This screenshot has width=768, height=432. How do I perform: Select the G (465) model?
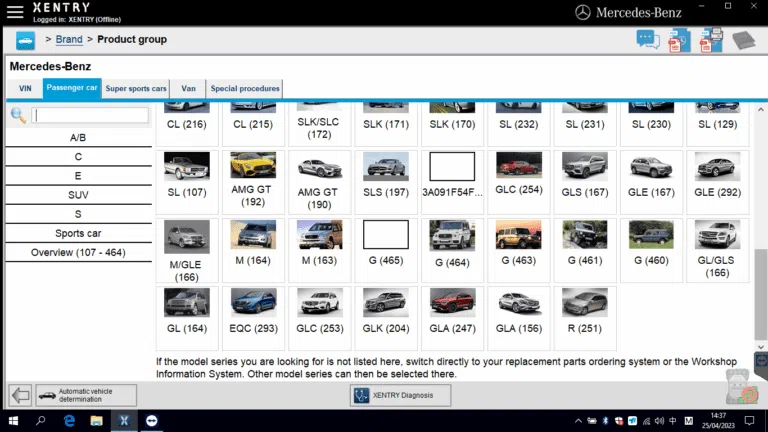pyautogui.click(x=386, y=250)
